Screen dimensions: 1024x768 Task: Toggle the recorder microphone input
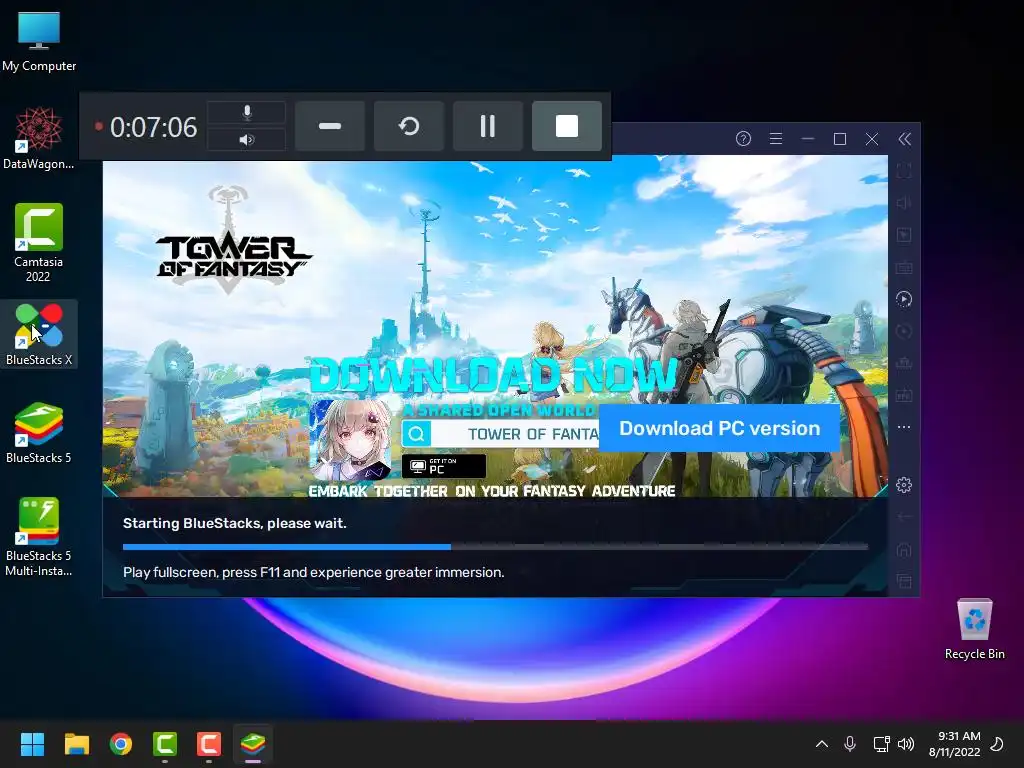(x=246, y=112)
